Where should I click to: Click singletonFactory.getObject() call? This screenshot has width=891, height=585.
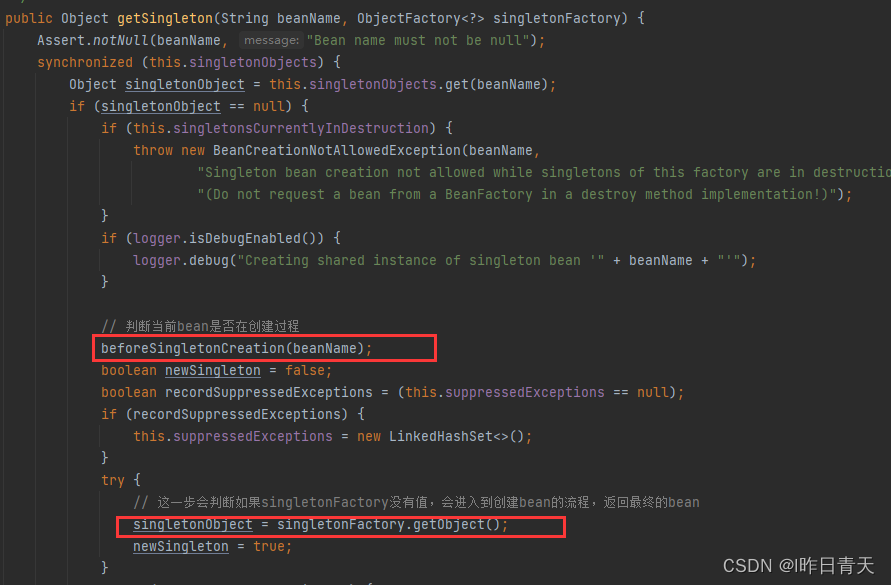[389, 524]
